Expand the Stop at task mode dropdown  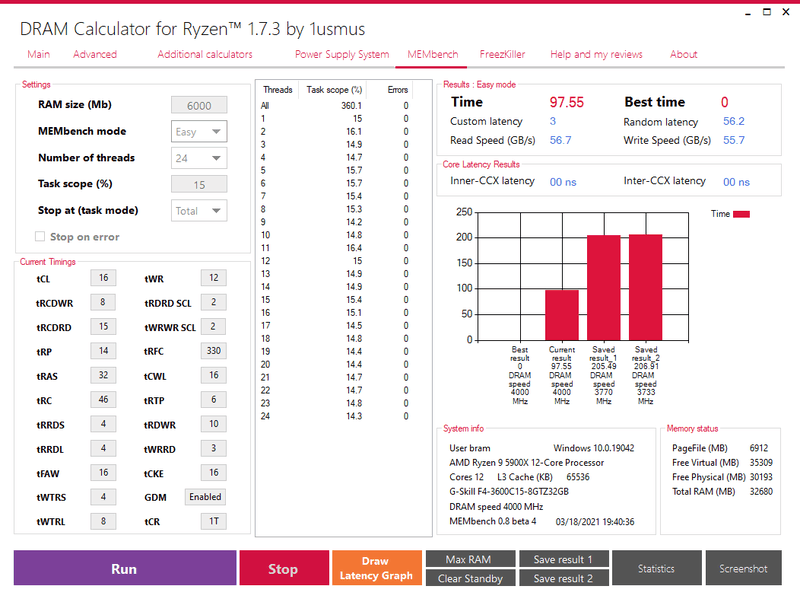(199, 211)
